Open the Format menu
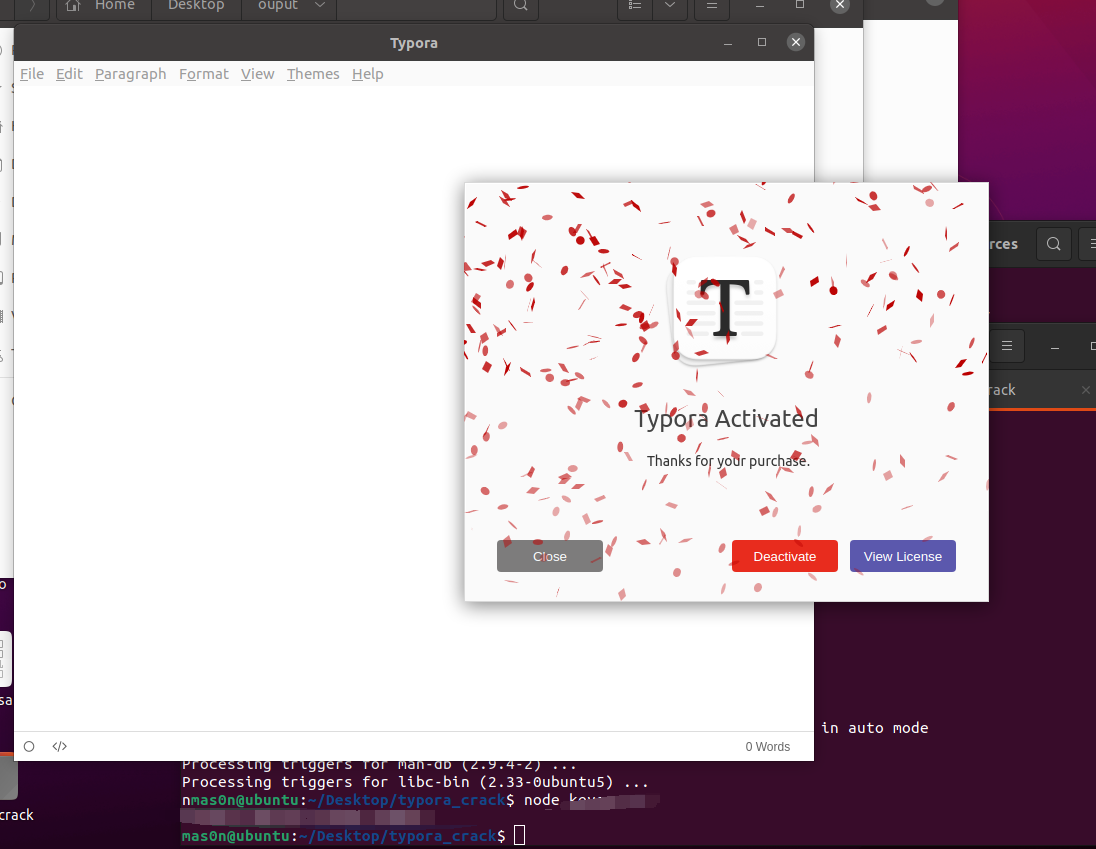 [203, 74]
